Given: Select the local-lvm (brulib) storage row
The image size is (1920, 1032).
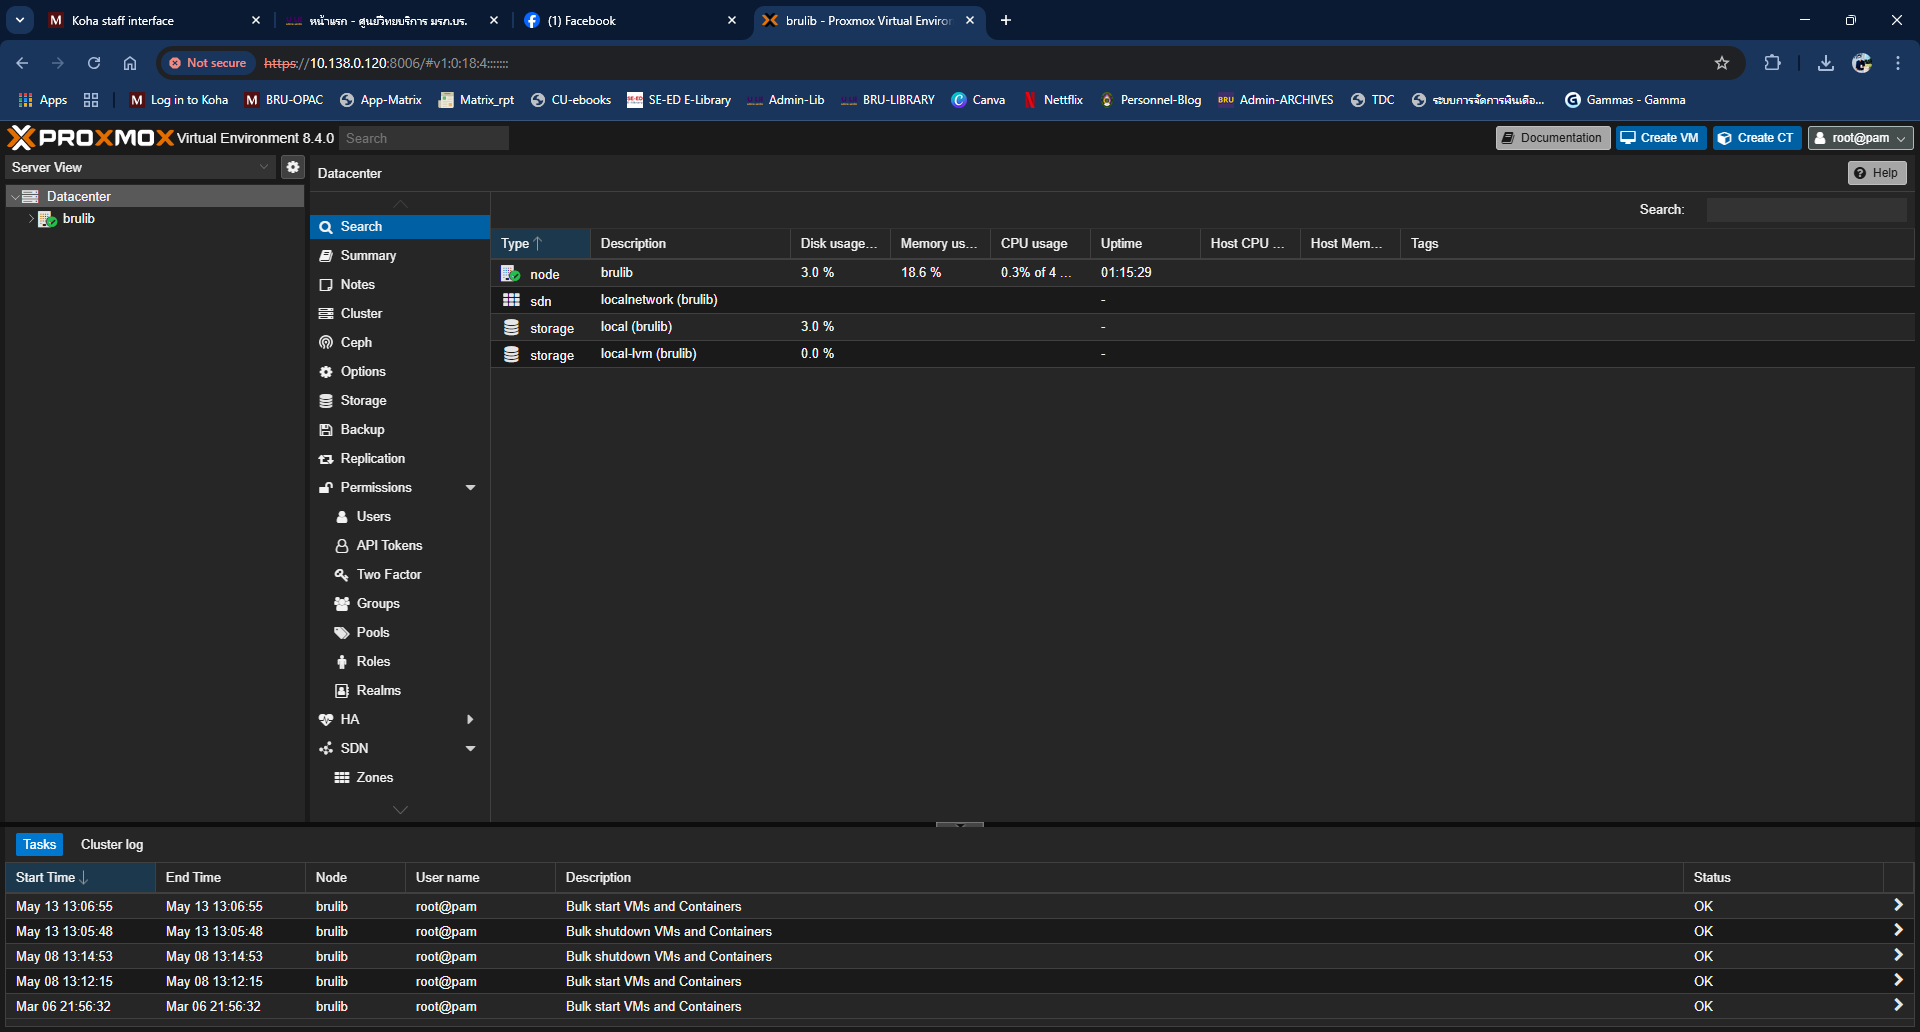Looking at the screenshot, I should tap(1202, 354).
